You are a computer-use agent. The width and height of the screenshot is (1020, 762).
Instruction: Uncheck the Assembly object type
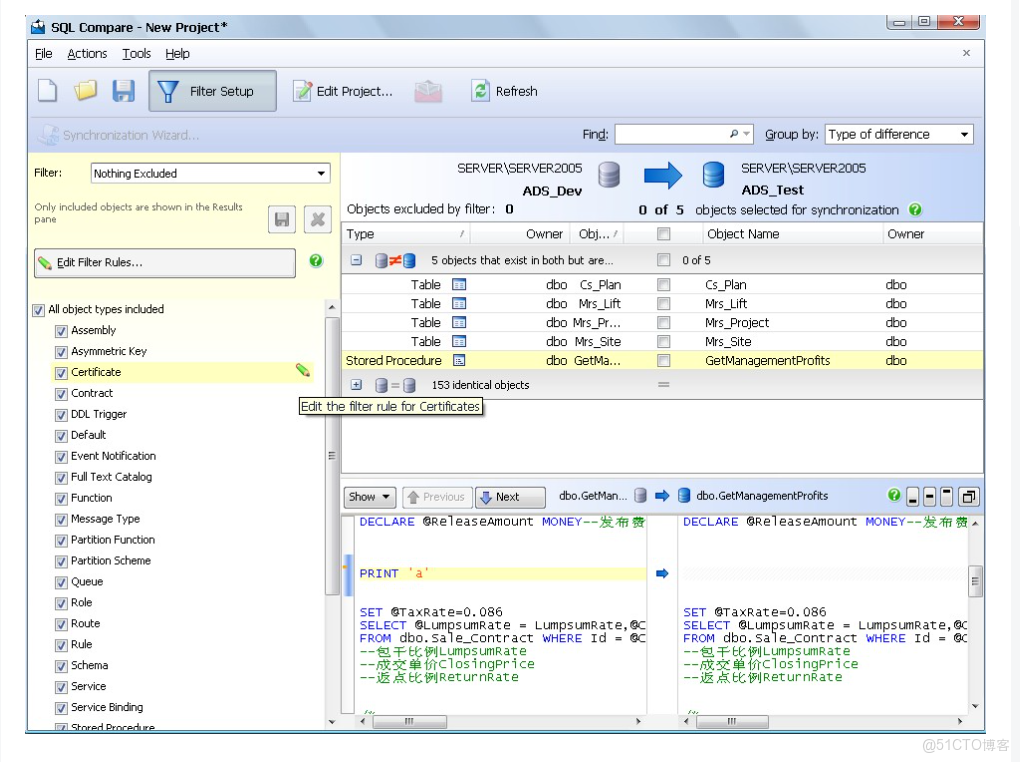click(x=62, y=330)
